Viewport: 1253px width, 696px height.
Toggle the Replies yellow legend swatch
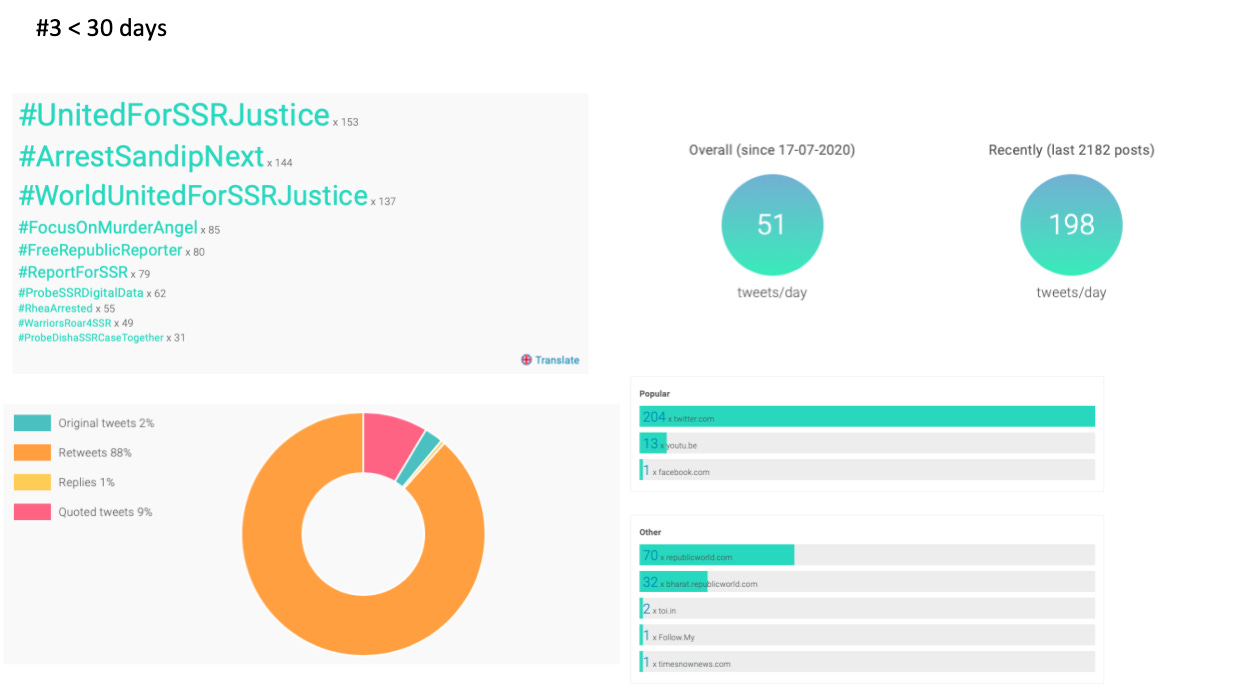[32, 482]
